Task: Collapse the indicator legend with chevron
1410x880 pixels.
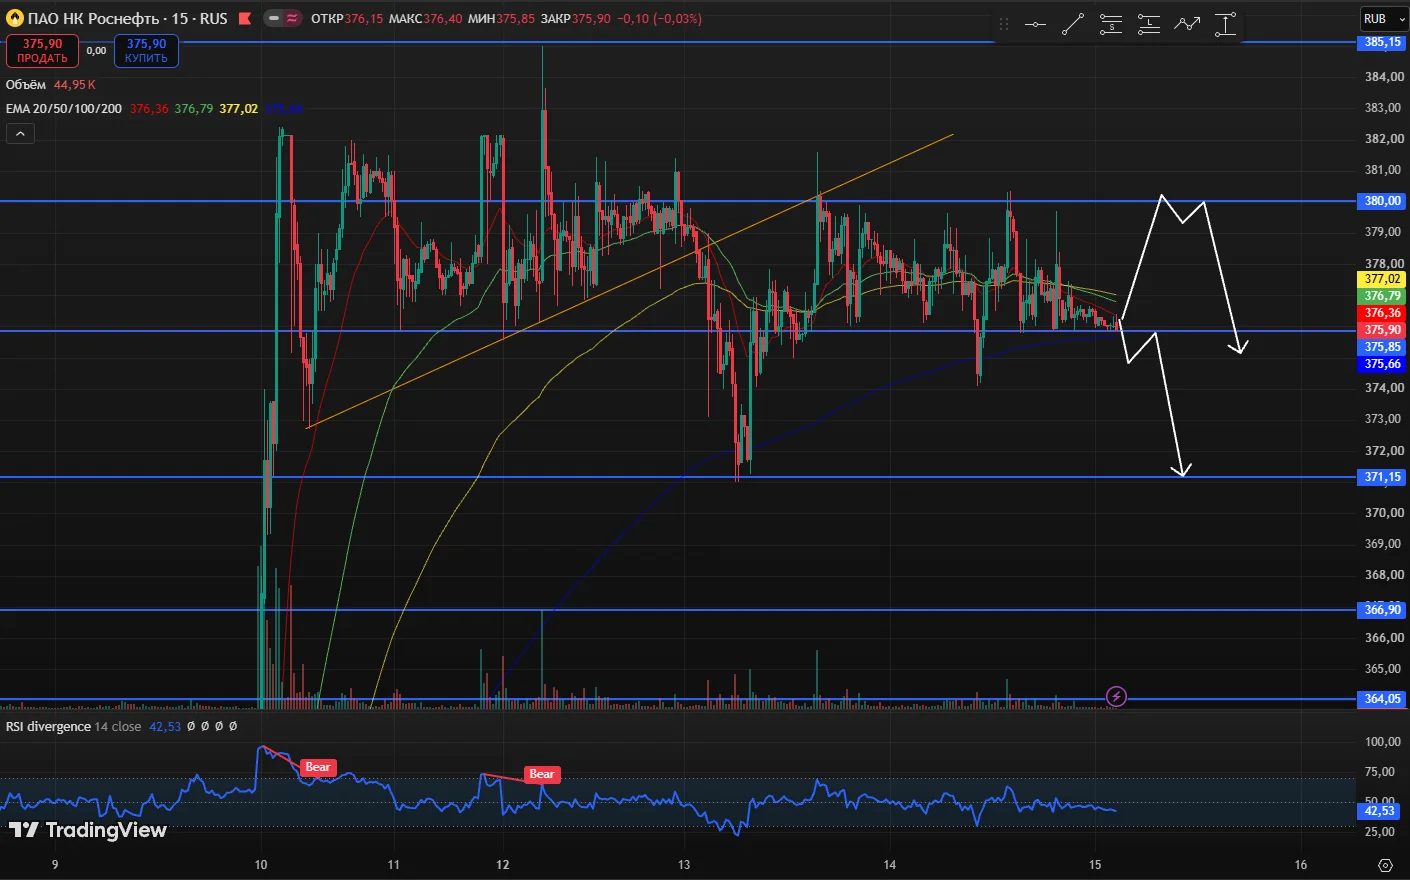Action: [20, 133]
